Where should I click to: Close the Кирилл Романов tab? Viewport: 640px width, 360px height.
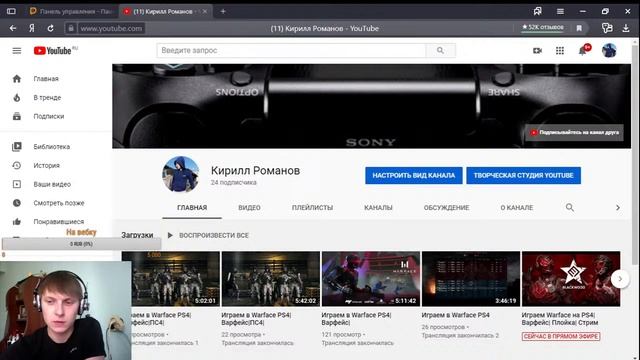[x=205, y=11]
